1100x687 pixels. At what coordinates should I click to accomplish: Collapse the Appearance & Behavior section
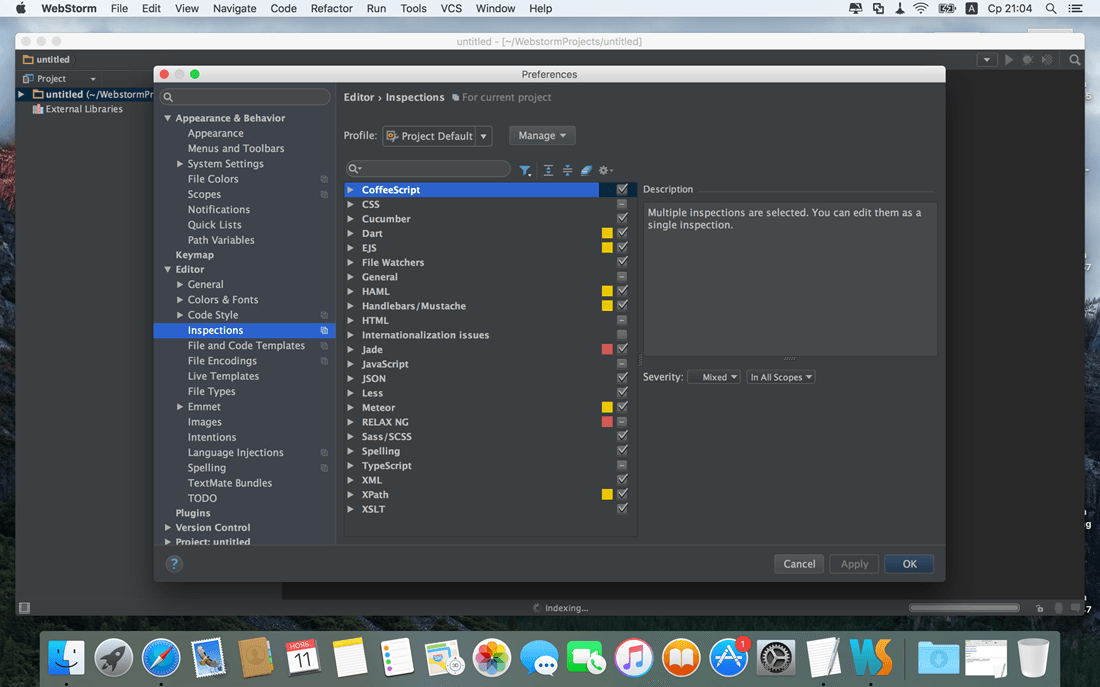(x=168, y=118)
